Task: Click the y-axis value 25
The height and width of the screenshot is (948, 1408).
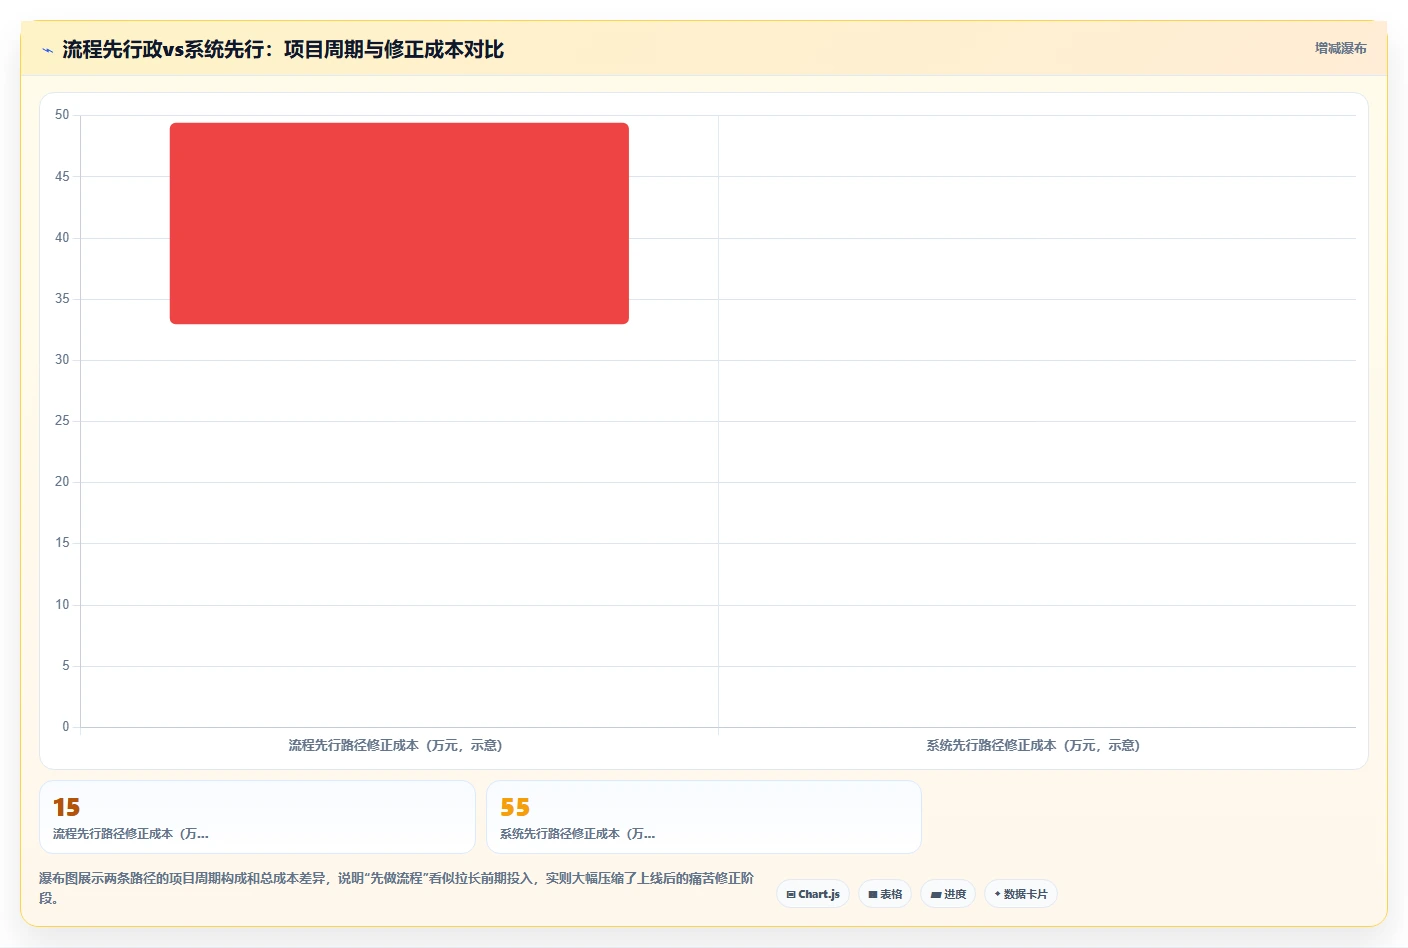Action: point(62,421)
